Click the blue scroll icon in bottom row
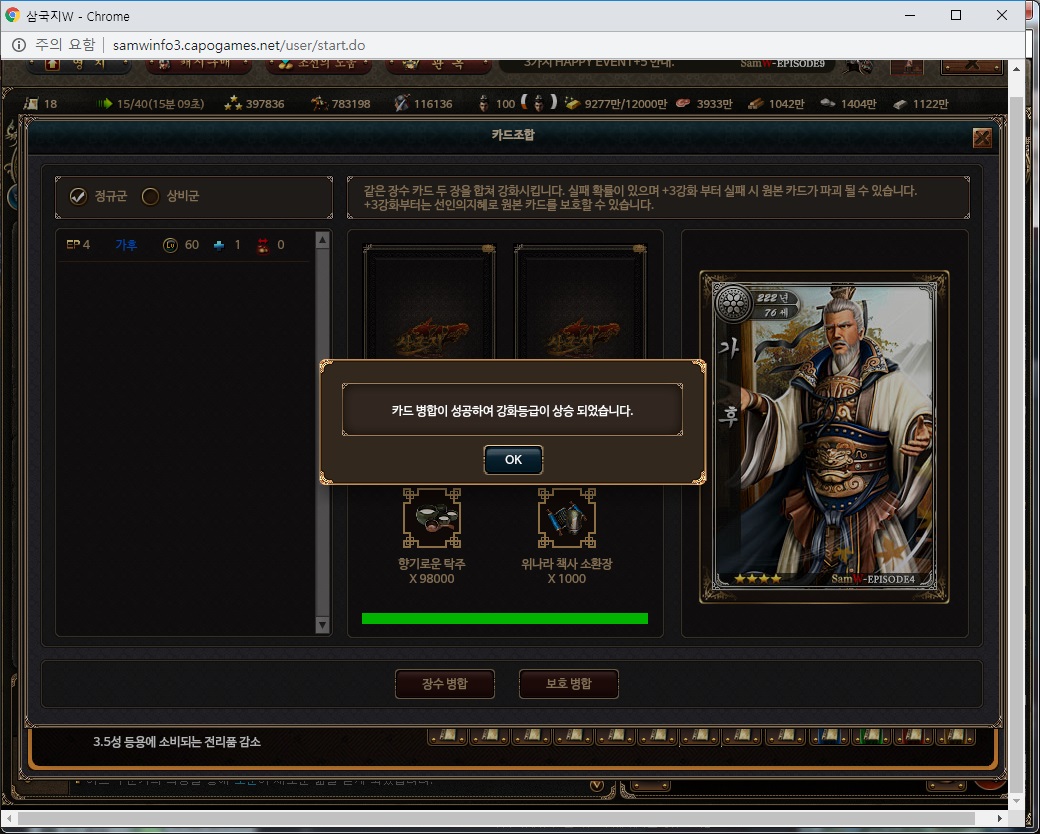1040x834 pixels. pyautogui.click(x=828, y=736)
